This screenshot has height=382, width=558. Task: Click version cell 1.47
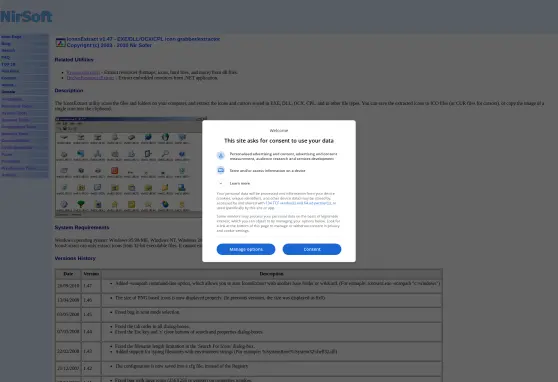pyautogui.click(x=91, y=286)
